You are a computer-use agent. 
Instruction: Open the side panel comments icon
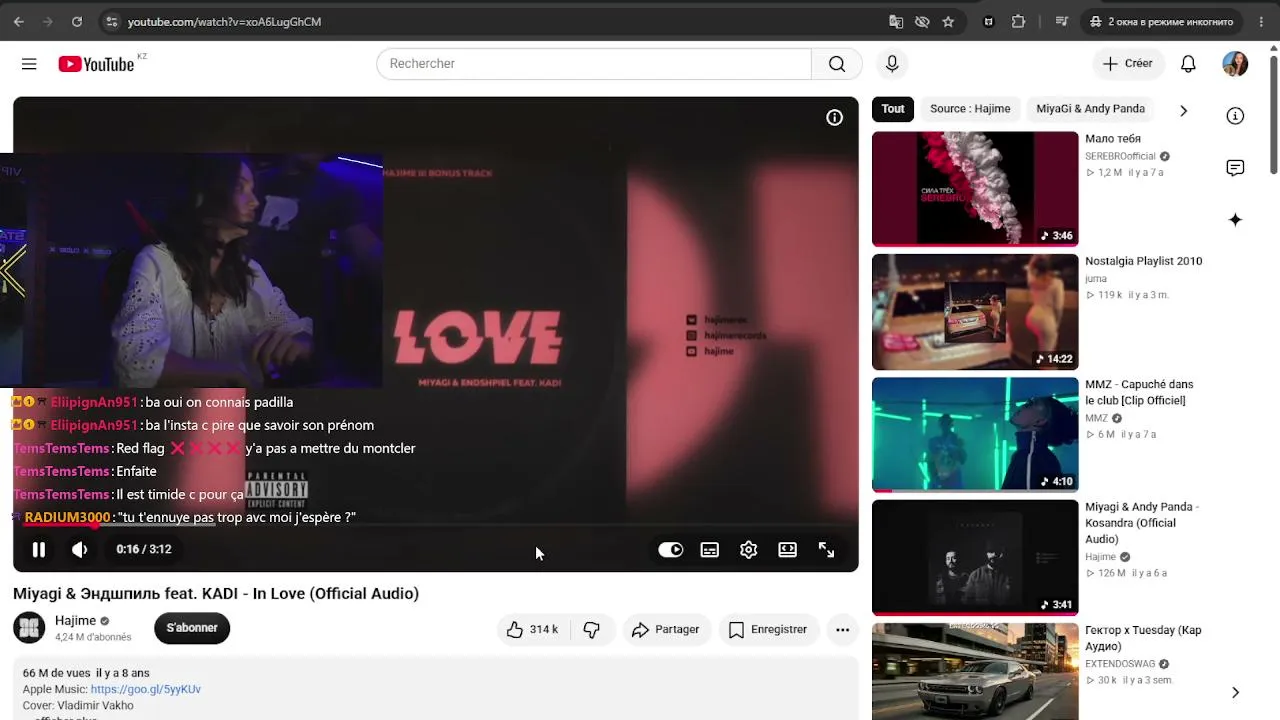[x=1235, y=168]
